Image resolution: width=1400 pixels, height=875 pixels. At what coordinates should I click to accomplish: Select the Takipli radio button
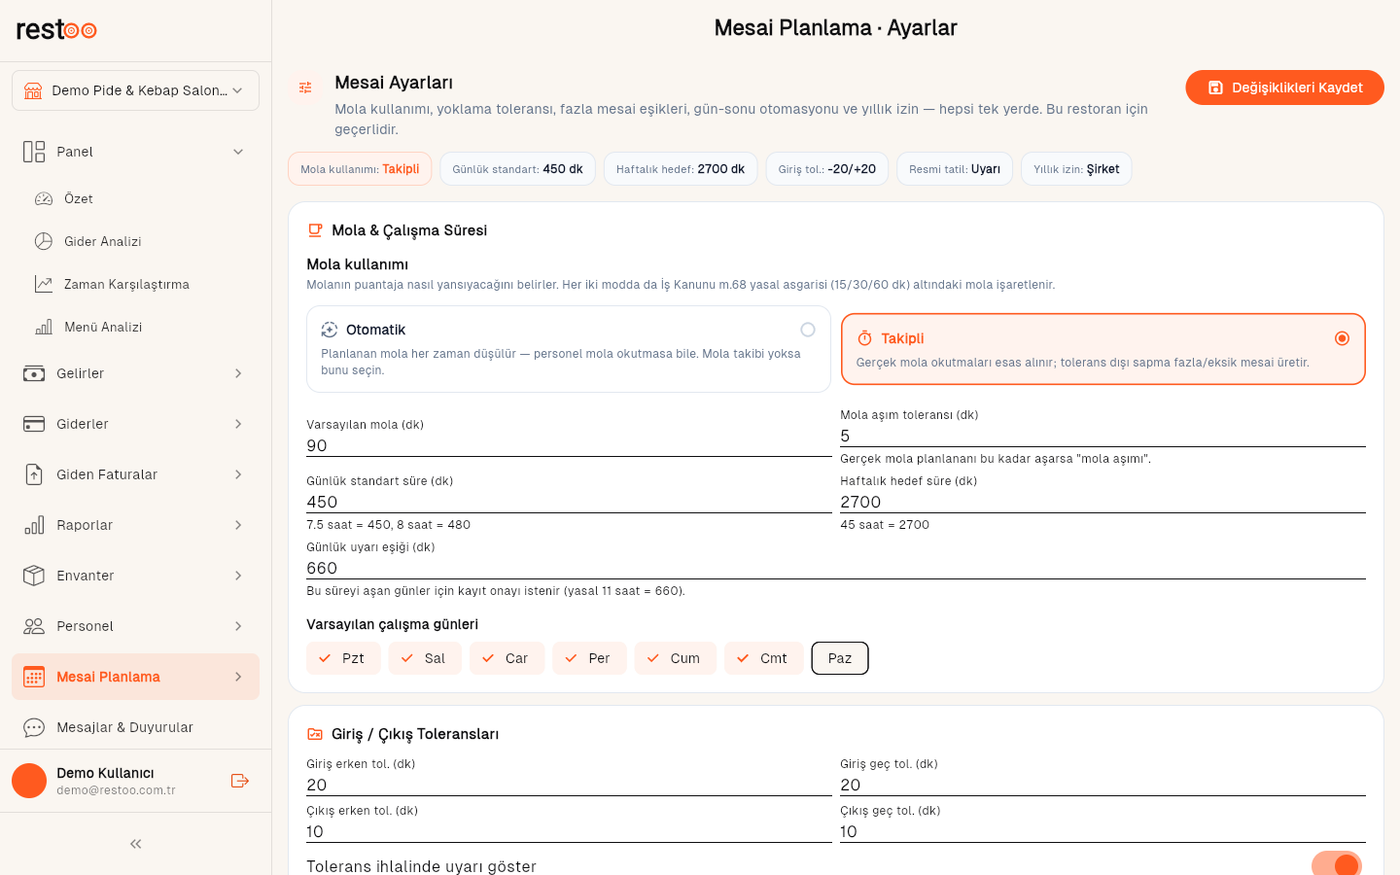1342,339
